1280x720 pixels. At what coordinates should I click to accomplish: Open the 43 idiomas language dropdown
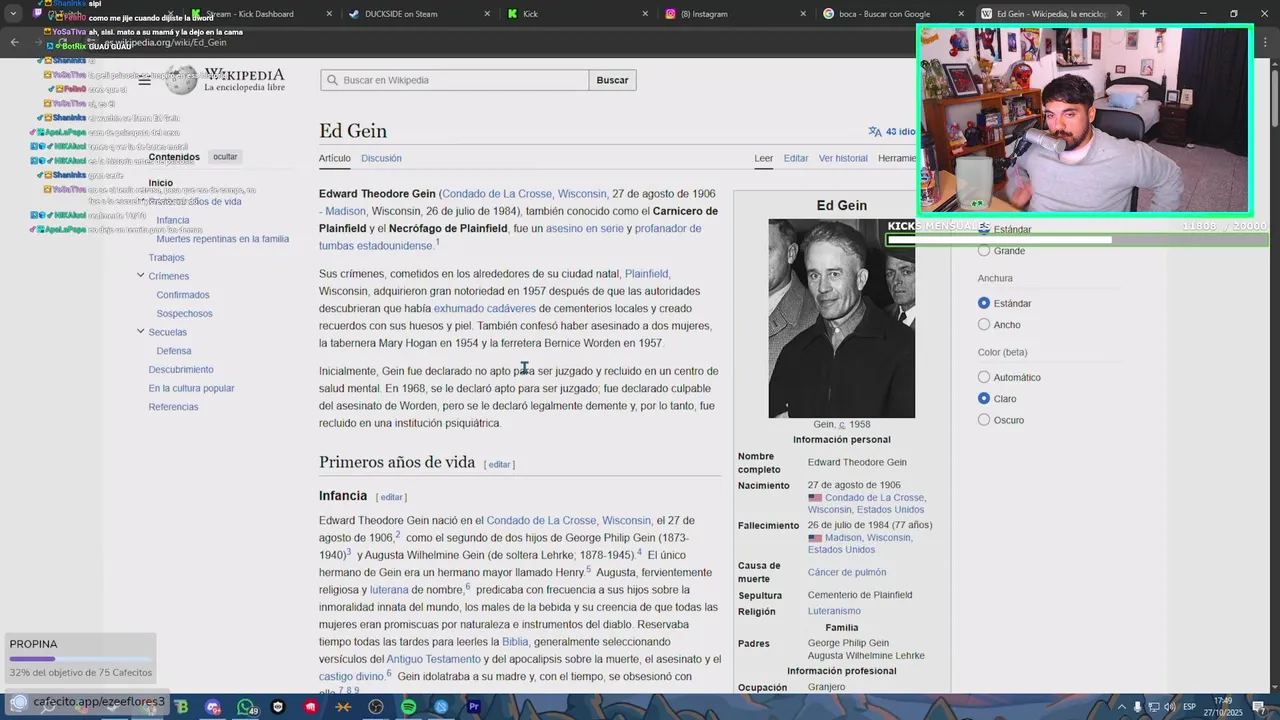tap(891, 131)
